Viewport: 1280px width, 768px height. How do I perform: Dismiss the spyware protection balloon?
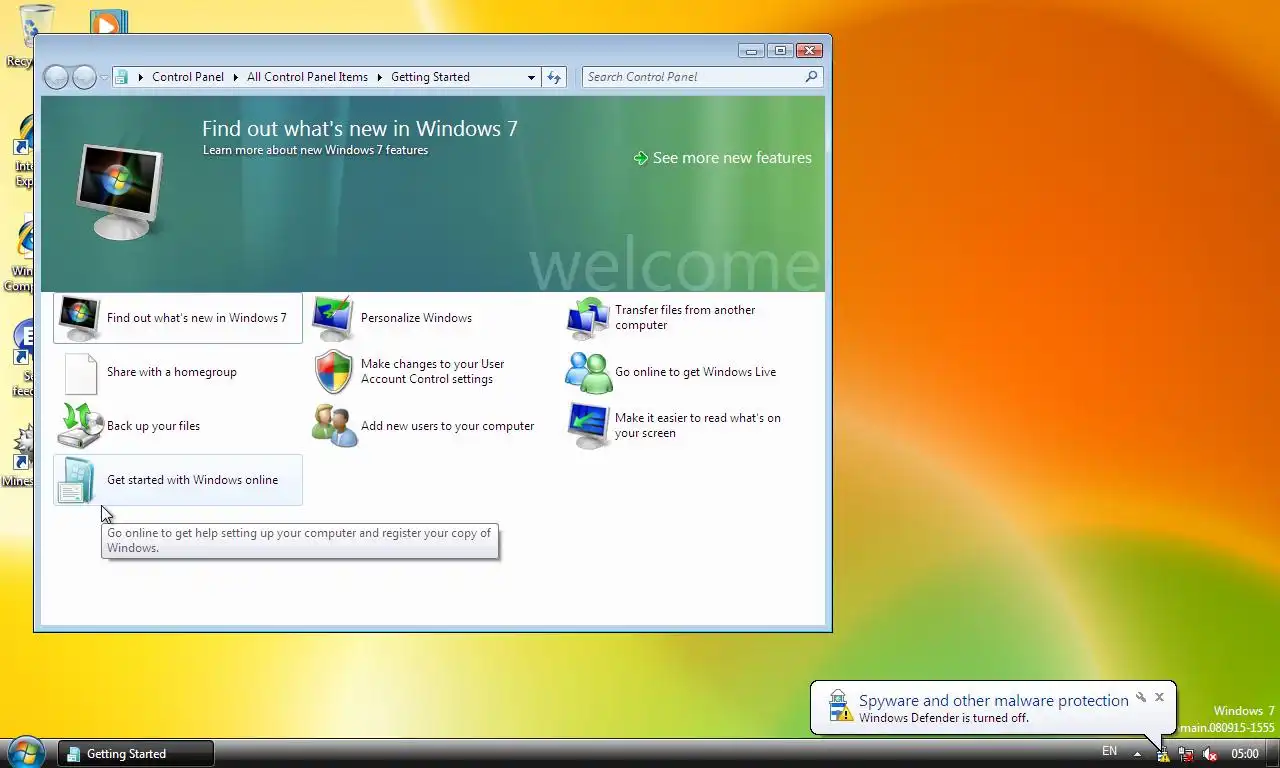(x=1159, y=697)
